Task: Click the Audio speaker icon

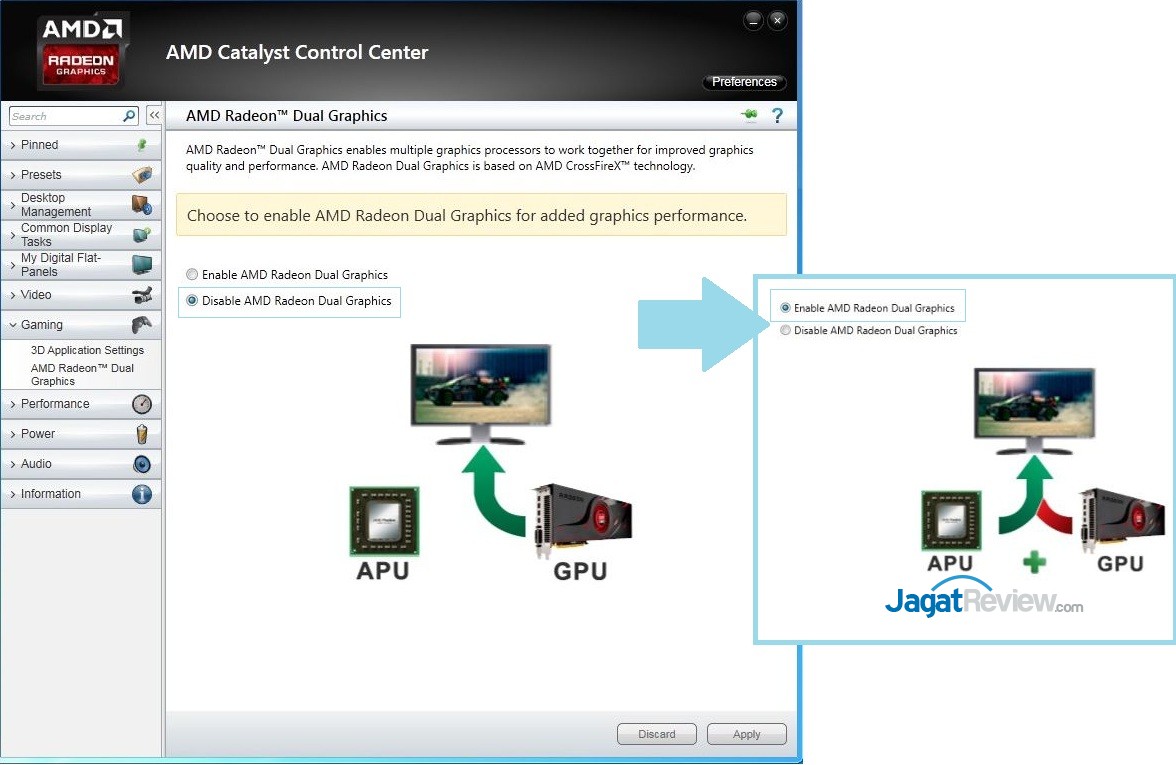Action: click(142, 464)
